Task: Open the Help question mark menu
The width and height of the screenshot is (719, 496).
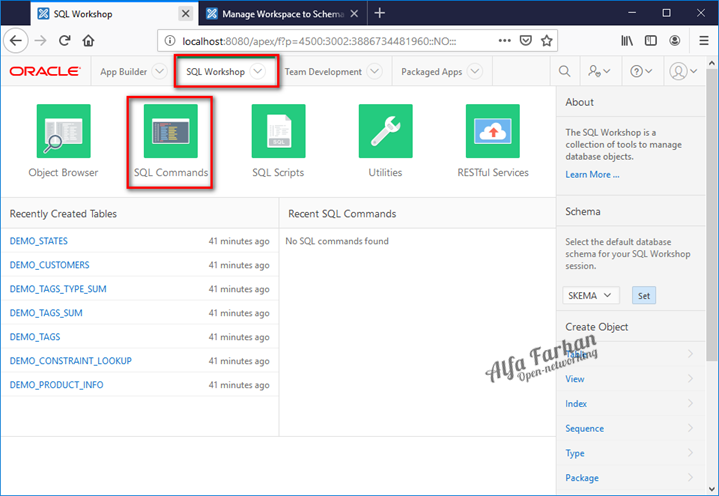Action: pyautogui.click(x=641, y=71)
